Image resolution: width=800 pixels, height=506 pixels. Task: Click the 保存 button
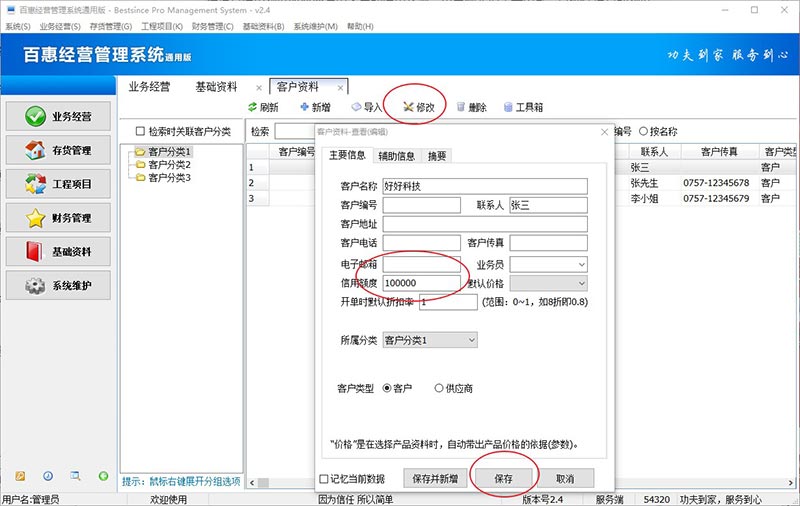[x=503, y=478]
